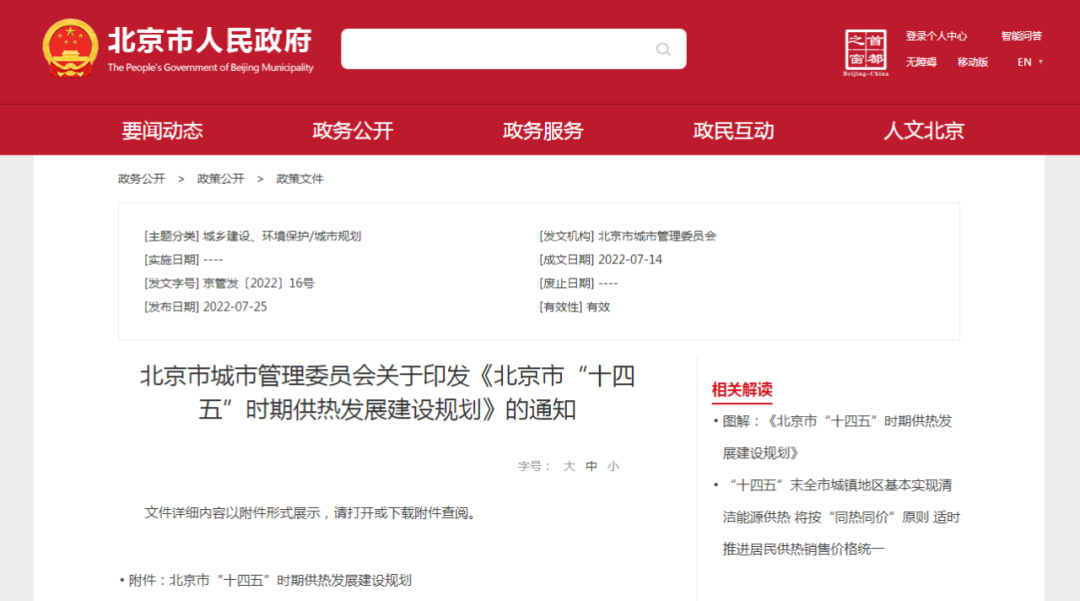Click inside the search input box
1080x601 pixels.
(x=500, y=49)
